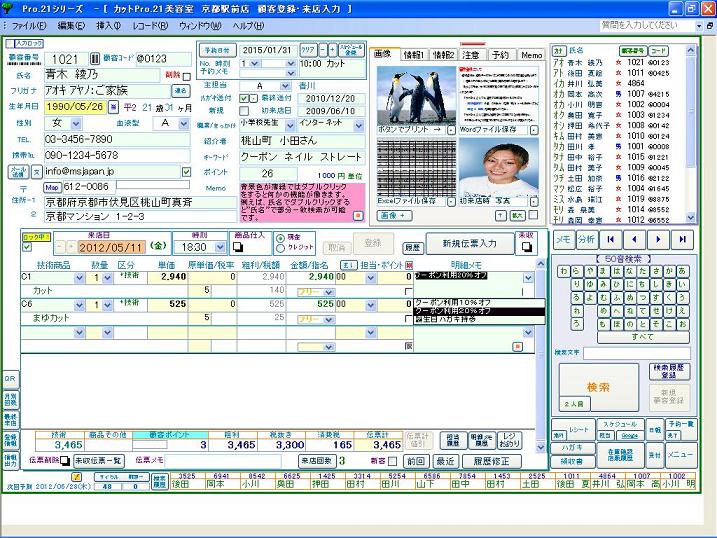Select 誕生日ハガキ持参 in dropdown list
The width and height of the screenshot is (717, 538).
[x=479, y=320]
